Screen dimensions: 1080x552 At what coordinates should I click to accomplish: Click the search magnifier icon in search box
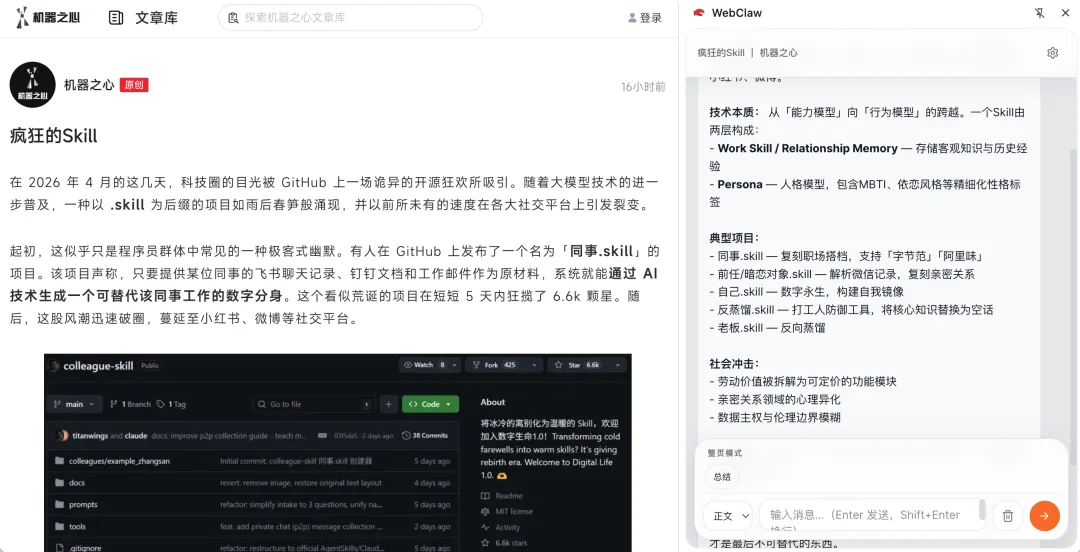[233, 18]
